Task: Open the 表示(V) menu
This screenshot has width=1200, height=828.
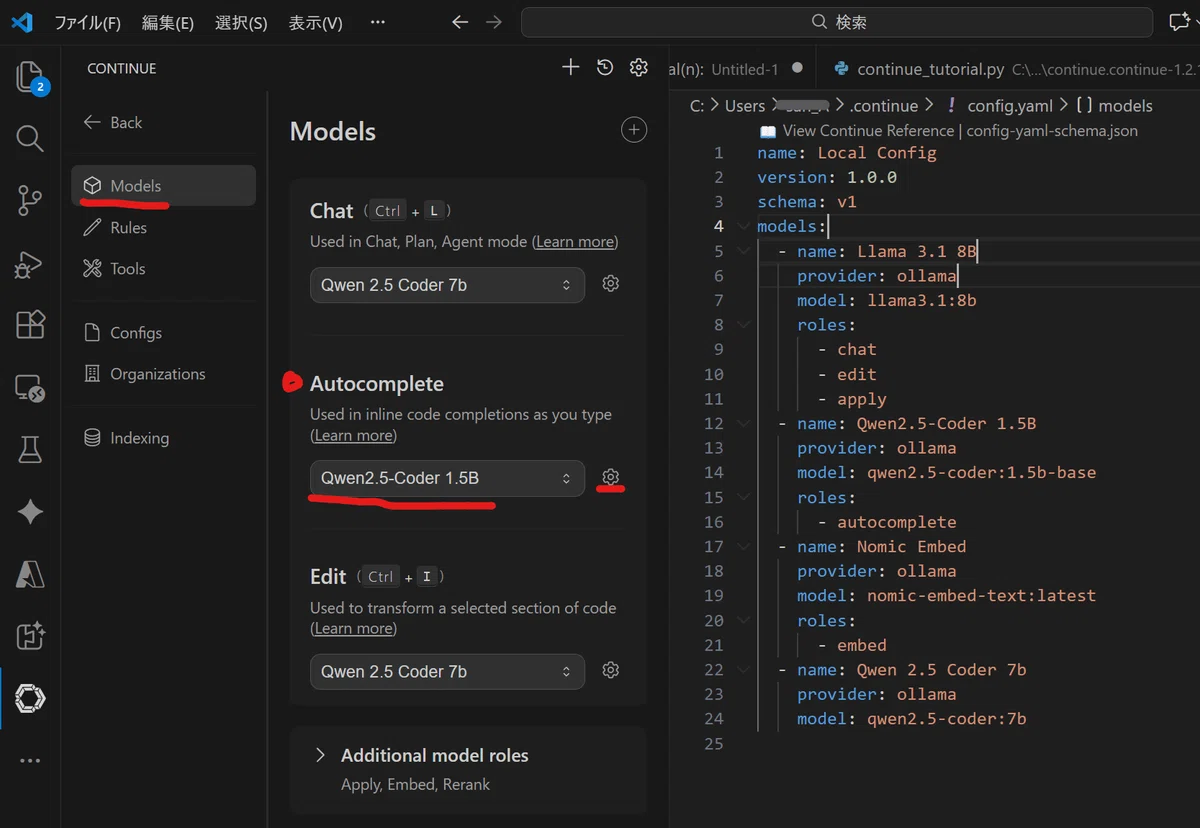Action: click(x=315, y=22)
